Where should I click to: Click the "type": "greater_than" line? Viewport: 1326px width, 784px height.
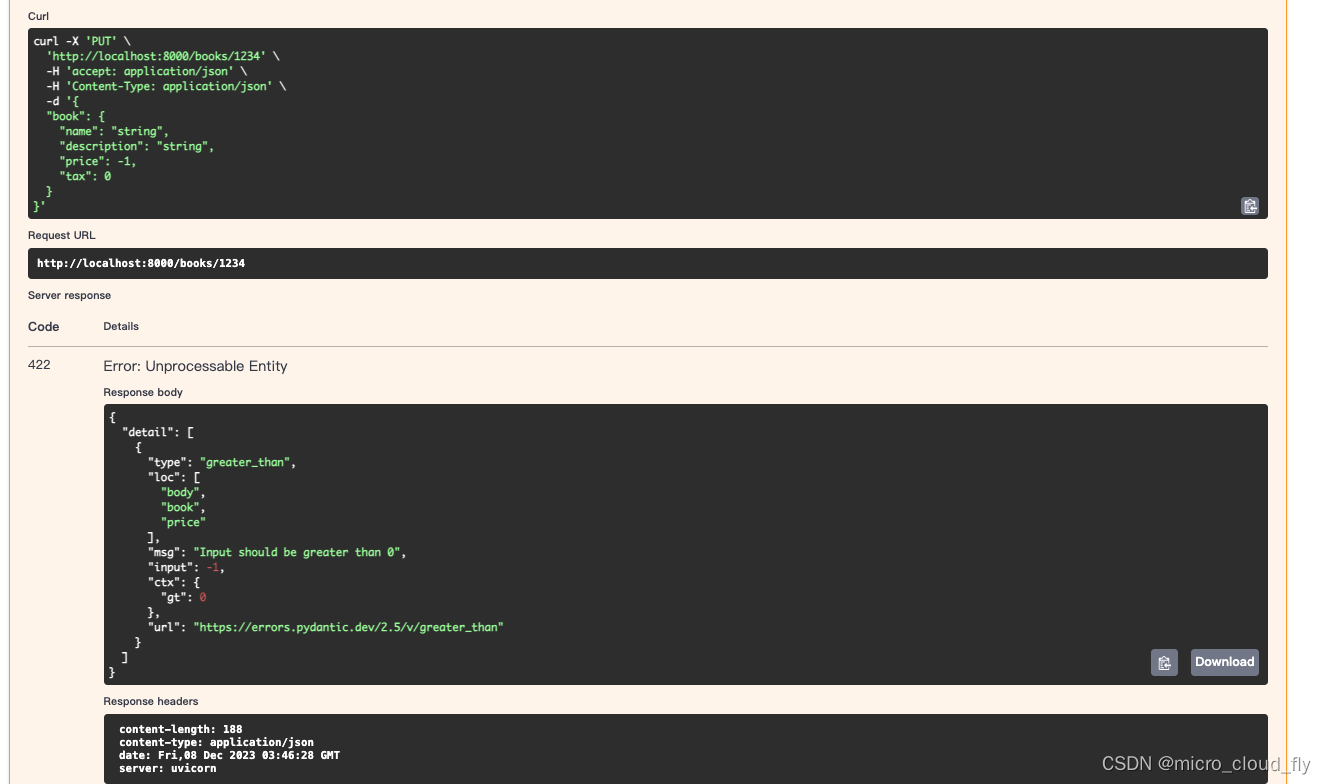222,462
